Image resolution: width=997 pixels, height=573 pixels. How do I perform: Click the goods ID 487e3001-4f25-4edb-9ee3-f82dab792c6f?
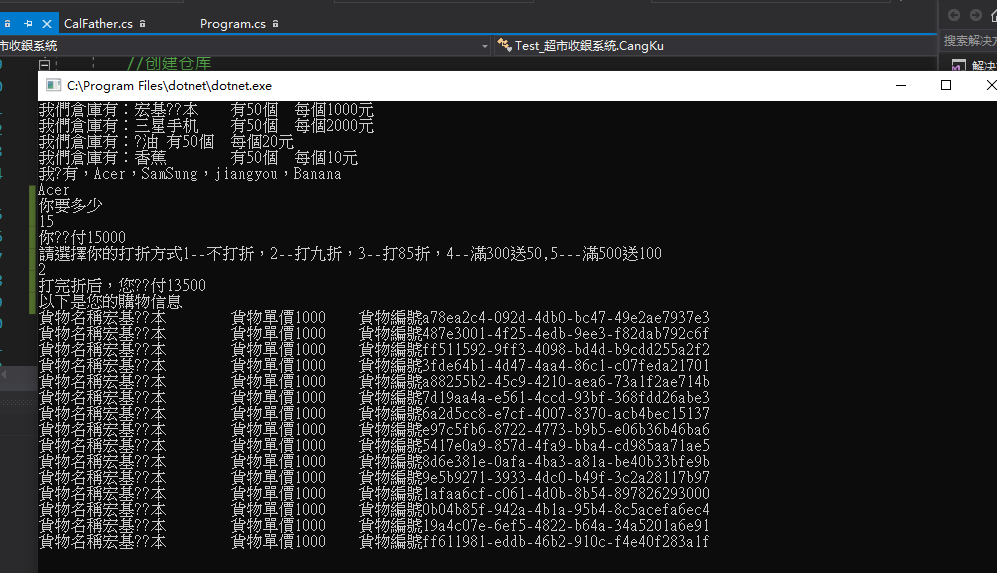565,333
